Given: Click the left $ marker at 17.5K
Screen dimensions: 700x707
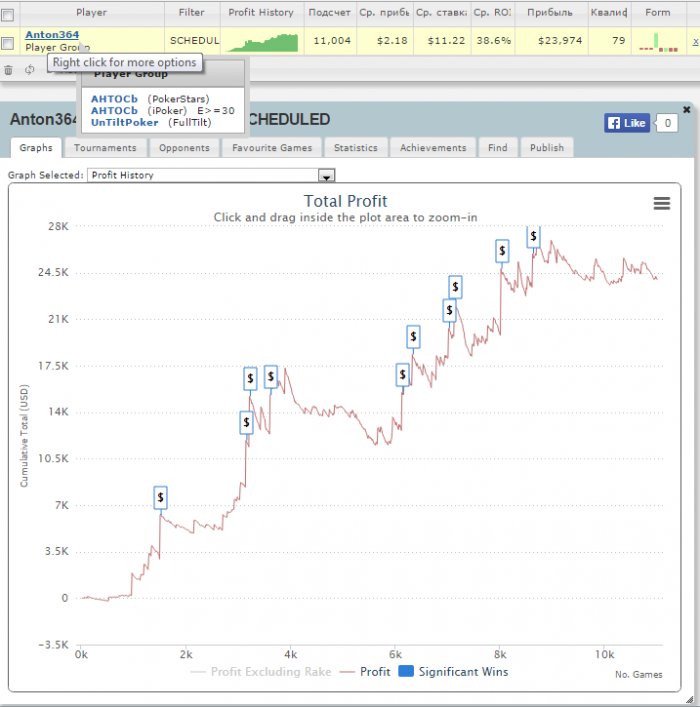Looking at the screenshot, I should pos(250,378).
